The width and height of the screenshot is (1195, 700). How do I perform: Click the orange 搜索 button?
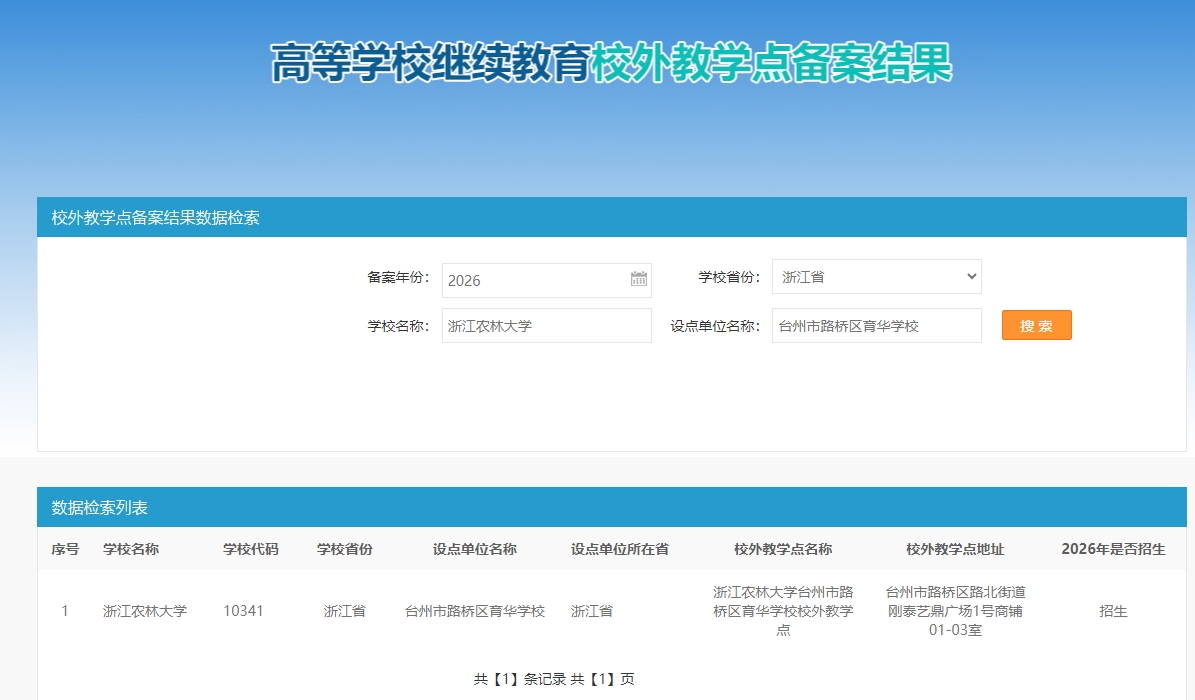(x=1036, y=326)
